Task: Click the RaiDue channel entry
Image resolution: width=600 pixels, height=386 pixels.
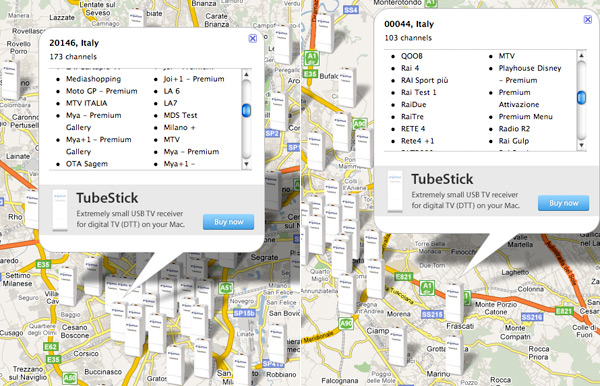Action: pos(413,104)
